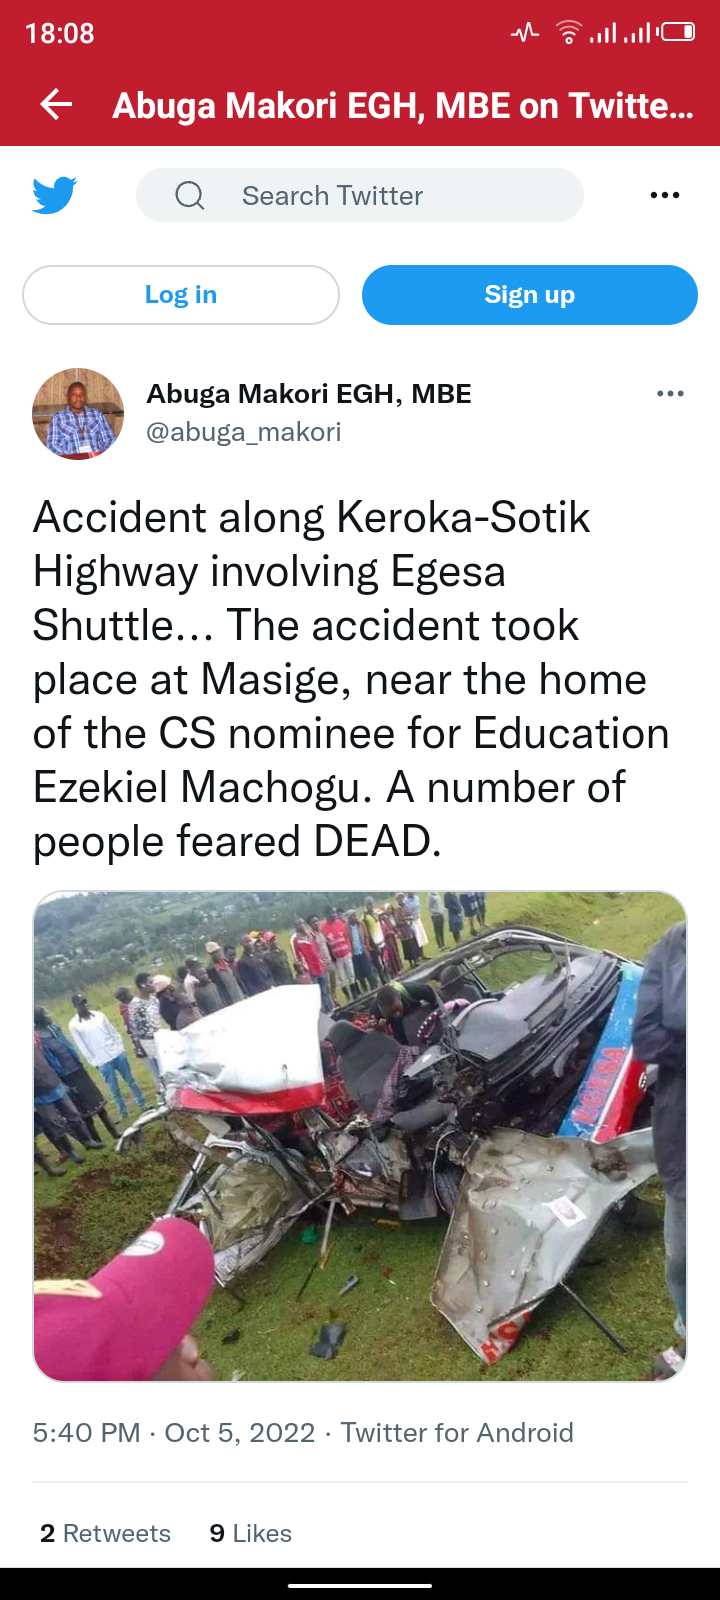Open the Abuga Makori EGH, MBE profile name

tap(309, 394)
